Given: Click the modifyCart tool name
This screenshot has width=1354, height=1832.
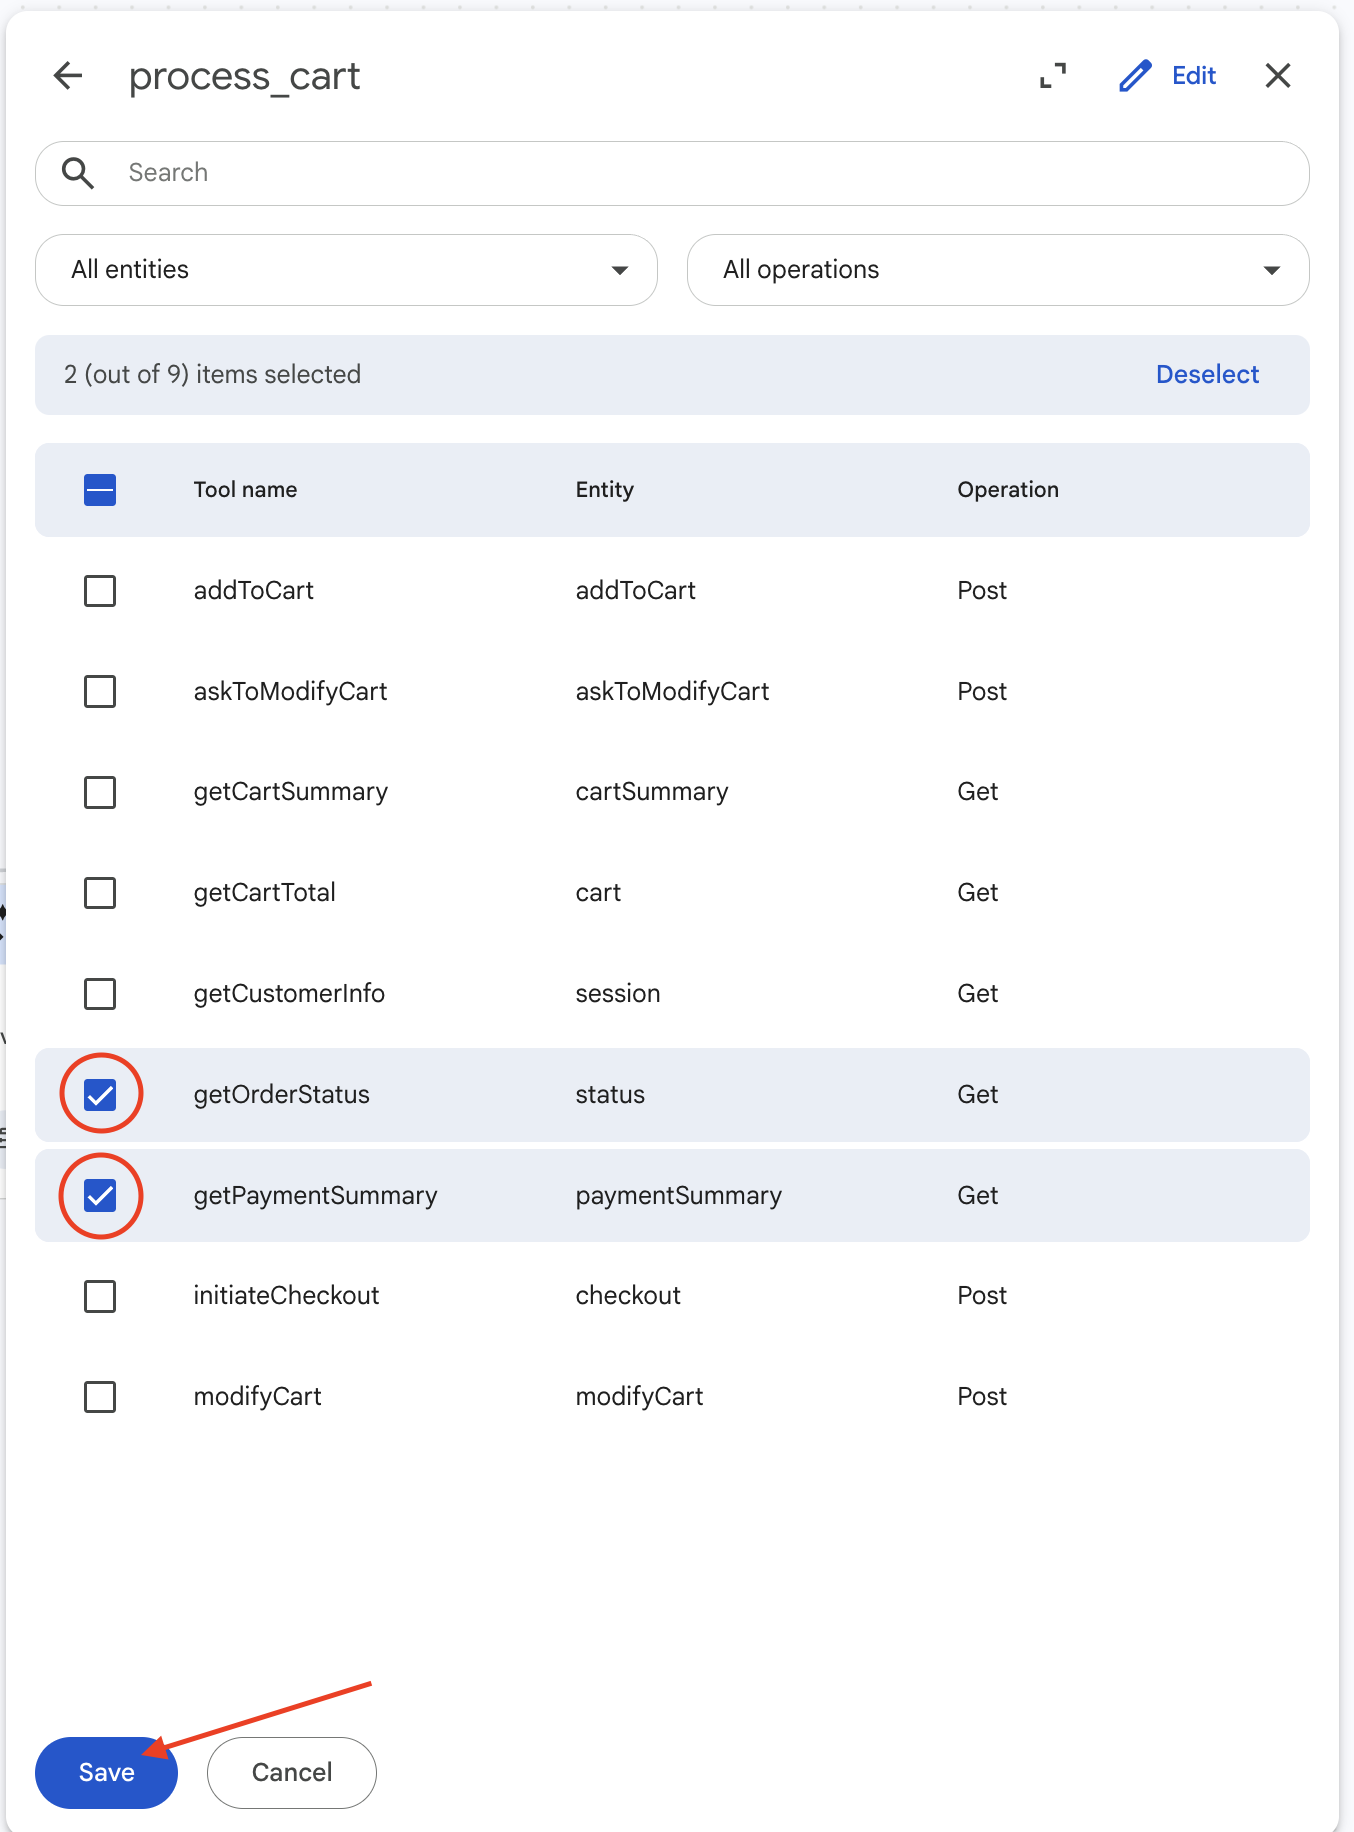Looking at the screenshot, I should 257,1397.
